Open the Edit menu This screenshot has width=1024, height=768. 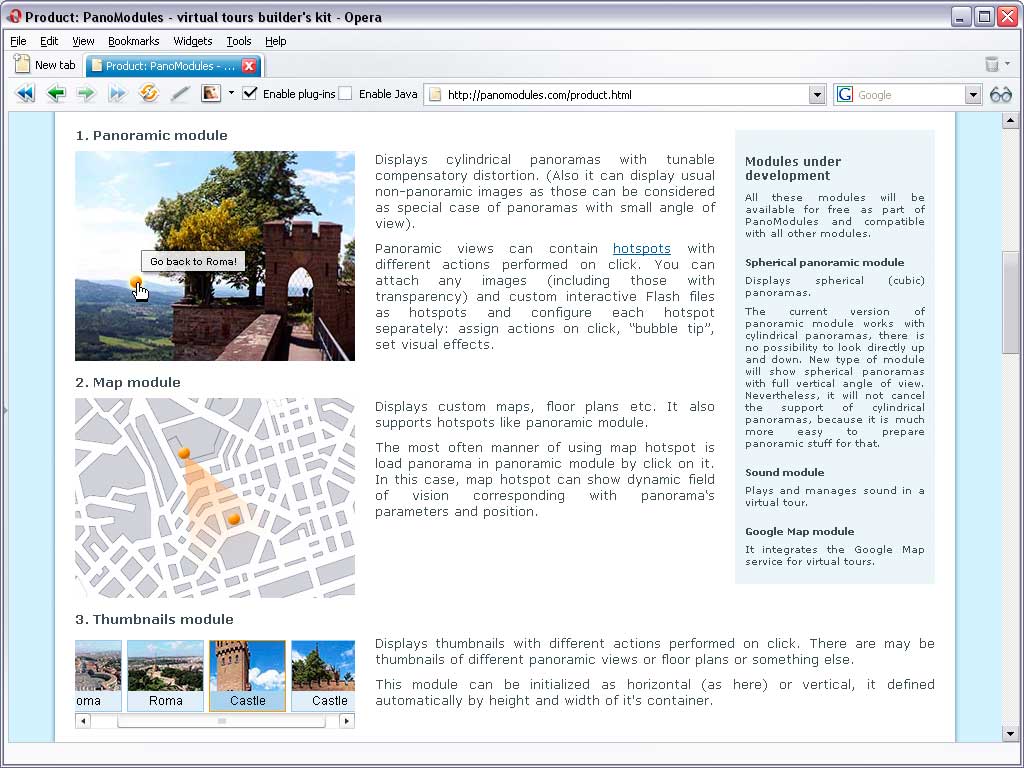(x=49, y=41)
